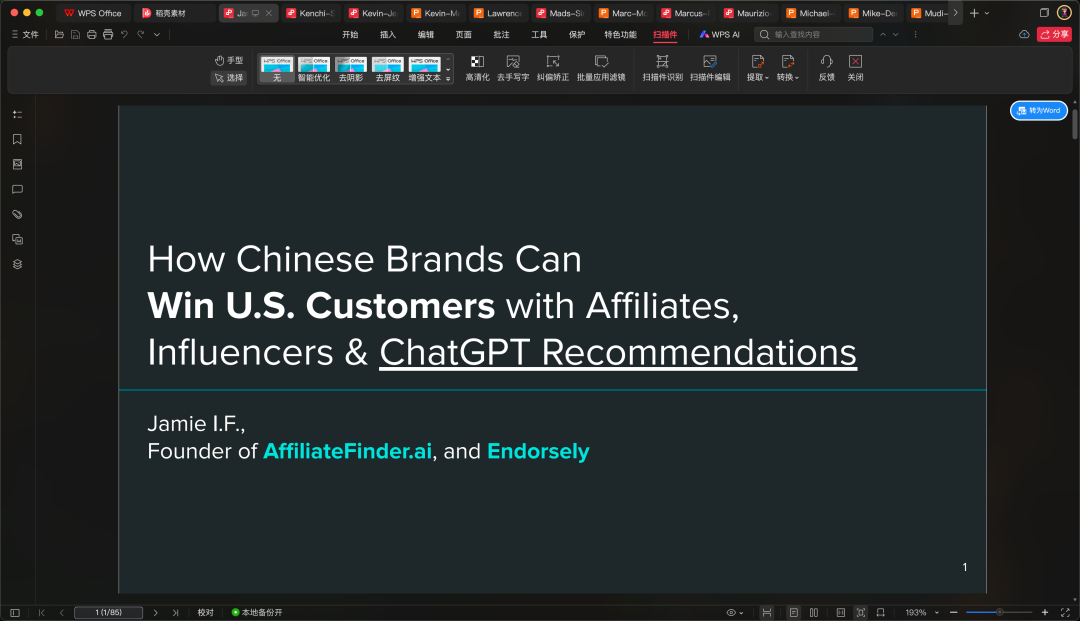Apply the 去屏纹 filter preset

click(x=387, y=69)
